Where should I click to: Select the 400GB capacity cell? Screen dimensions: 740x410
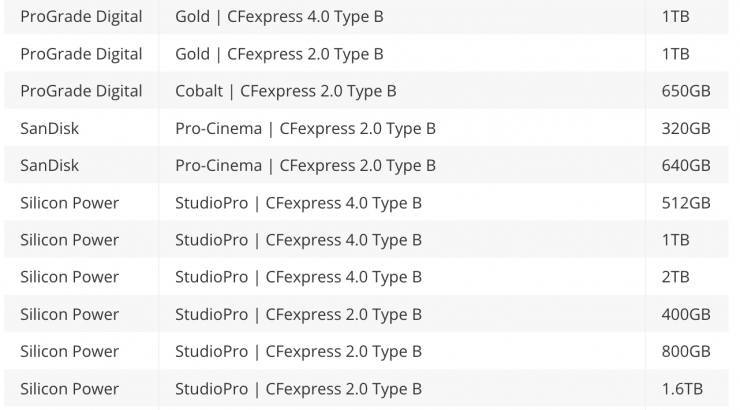(x=686, y=314)
